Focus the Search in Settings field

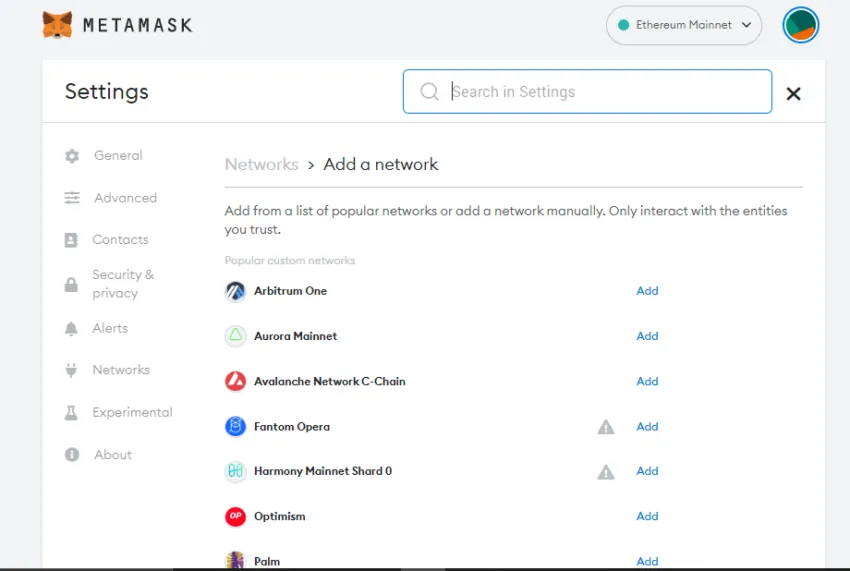pyautogui.click(x=587, y=92)
